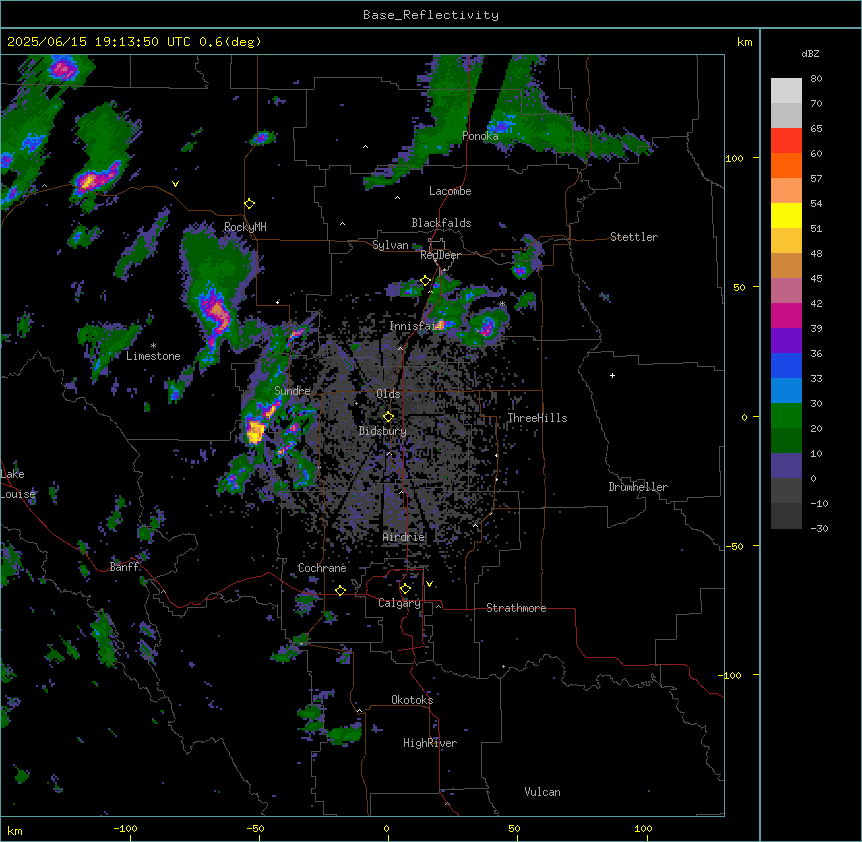Click the Ponoka city label

click(x=480, y=136)
